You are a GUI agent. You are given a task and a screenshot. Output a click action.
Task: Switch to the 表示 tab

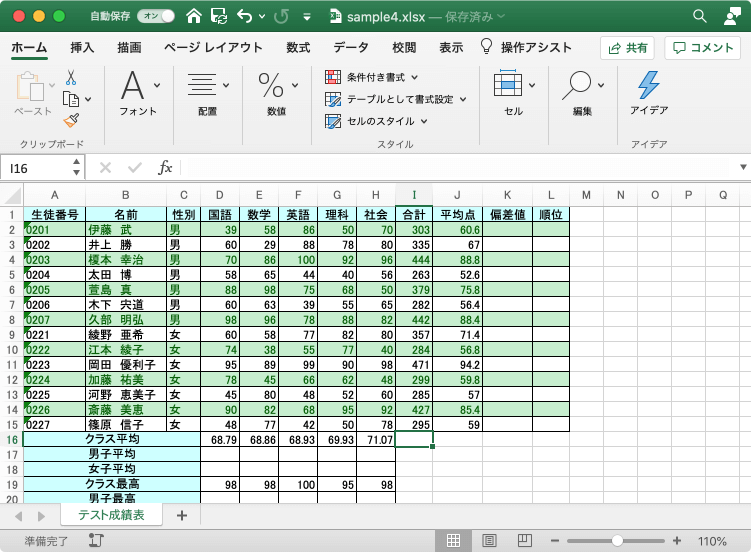tap(451, 47)
